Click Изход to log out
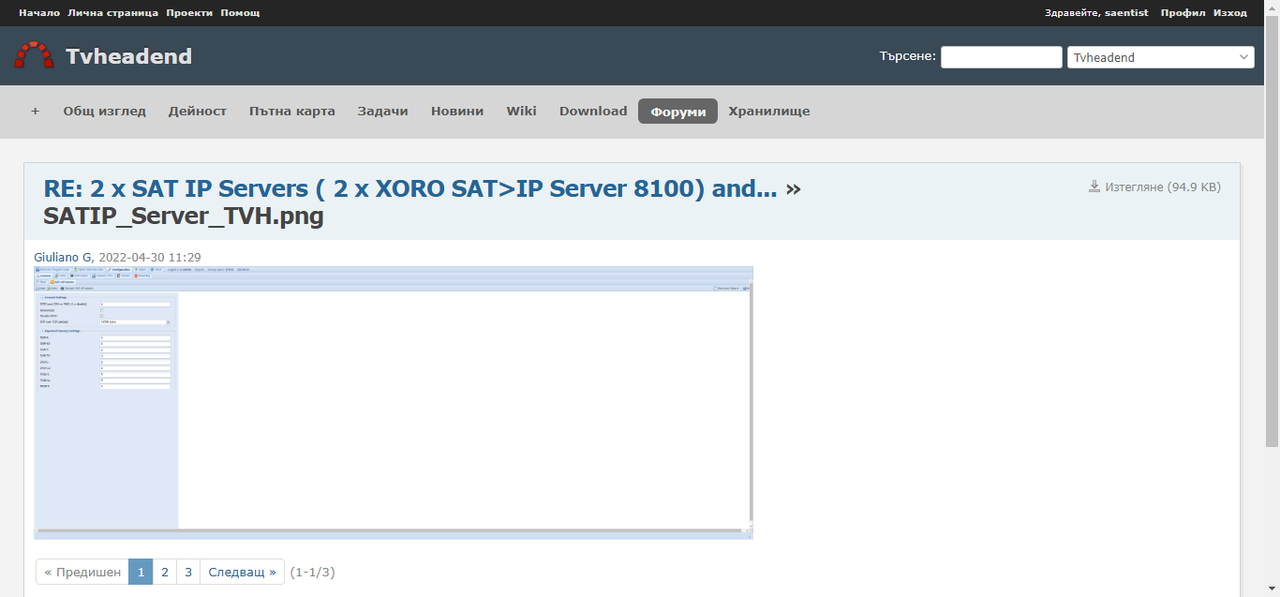This screenshot has width=1280, height=597. 1230,12
